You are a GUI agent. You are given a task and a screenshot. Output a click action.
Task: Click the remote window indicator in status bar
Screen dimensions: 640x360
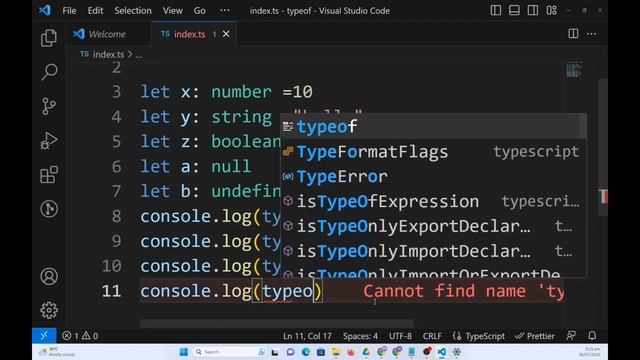tap(44, 336)
